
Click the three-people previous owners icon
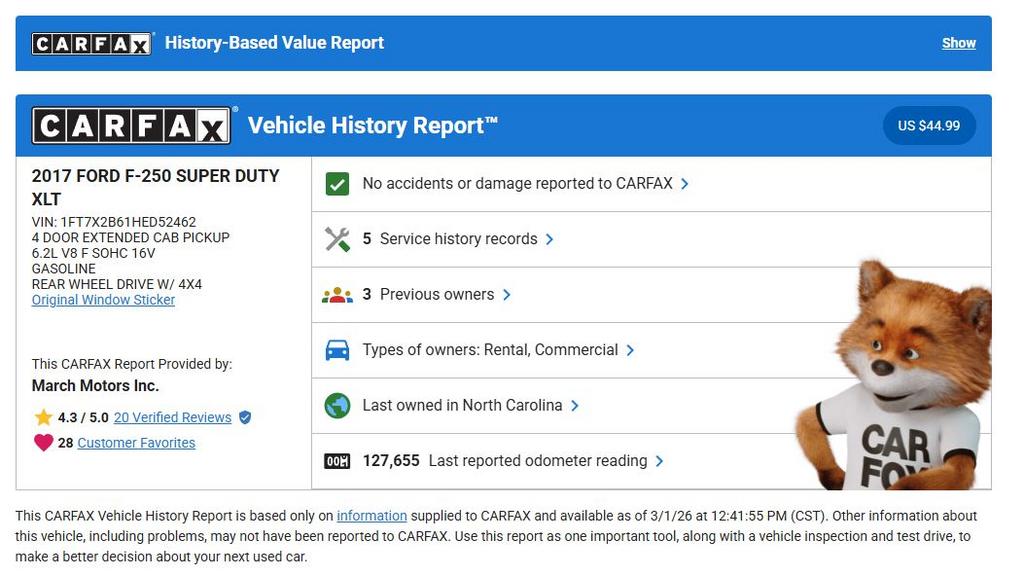click(338, 295)
